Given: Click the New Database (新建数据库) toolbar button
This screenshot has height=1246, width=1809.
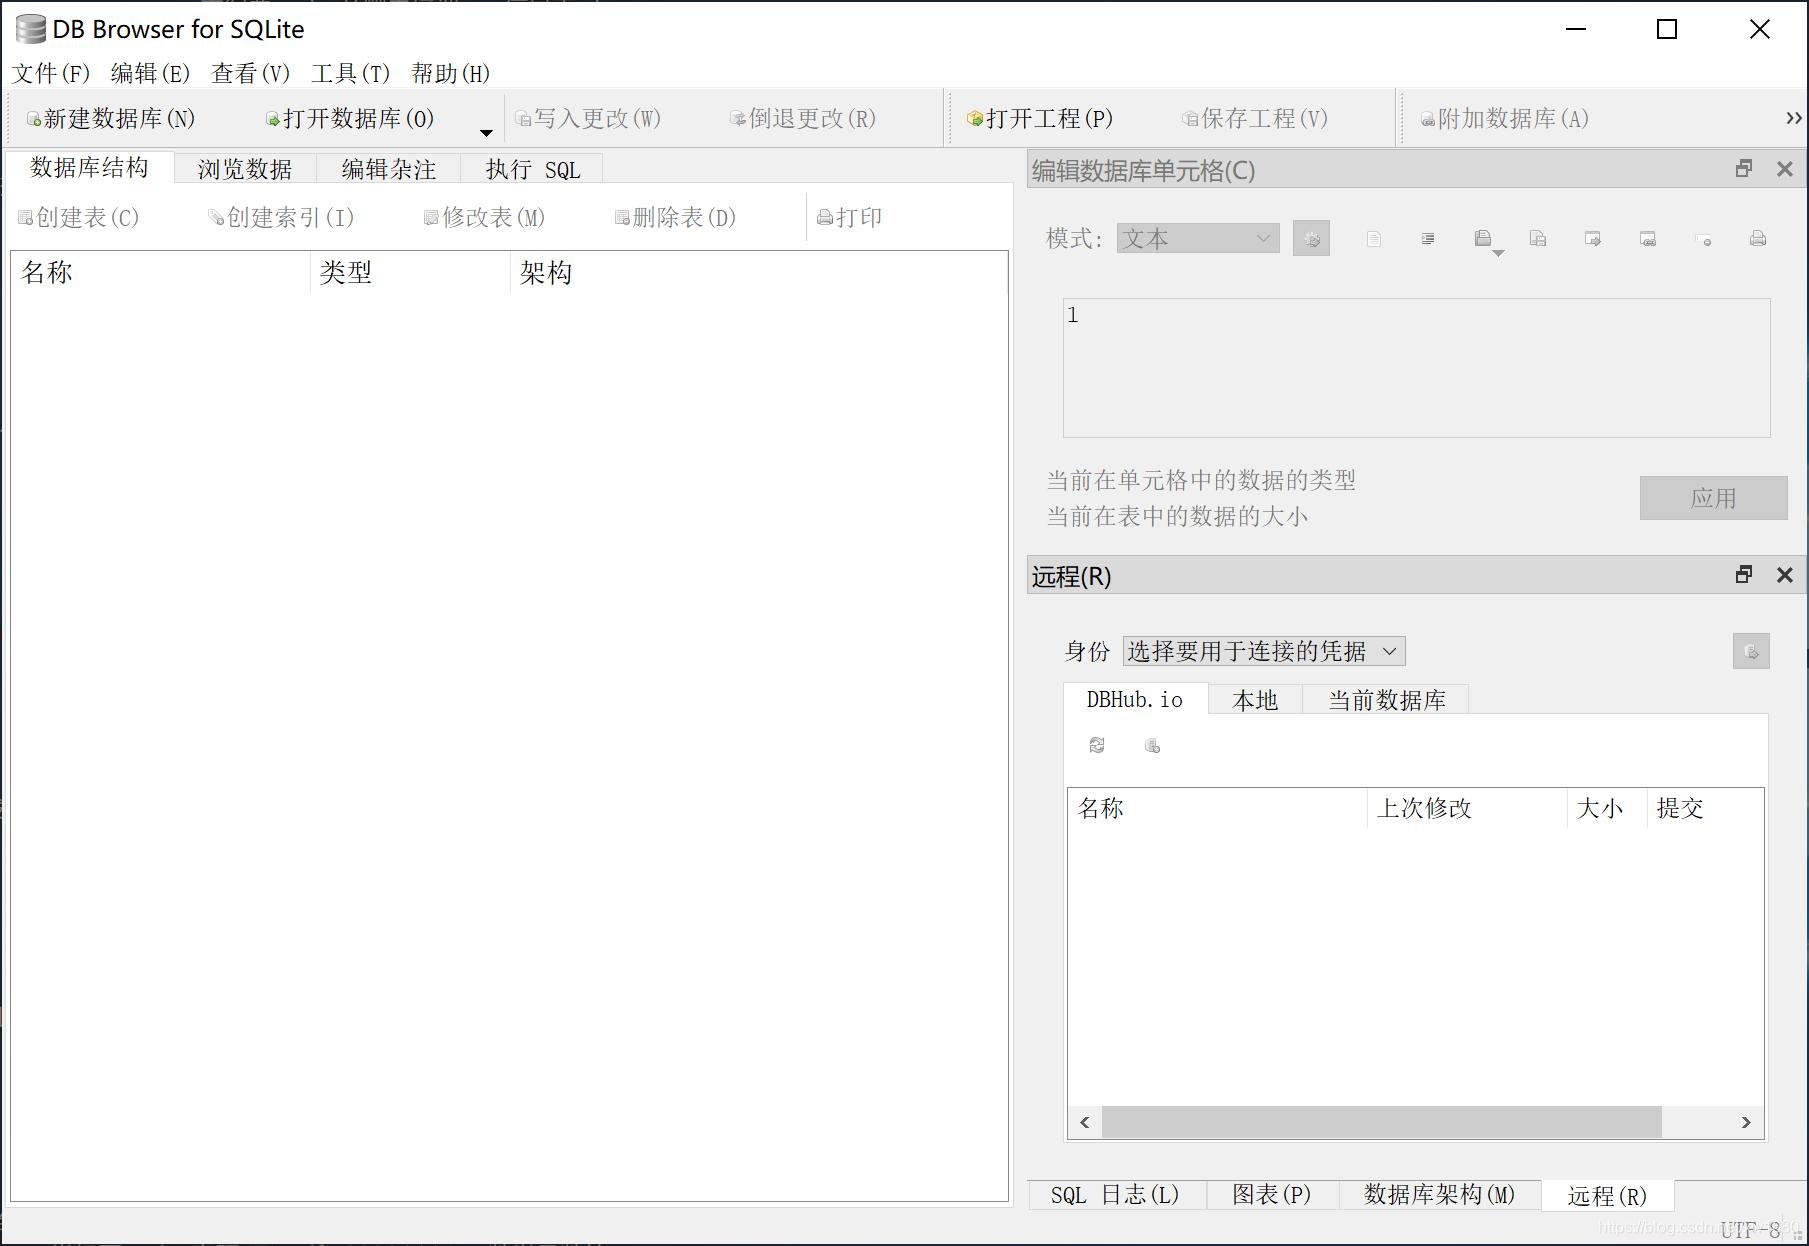Looking at the screenshot, I should [111, 119].
